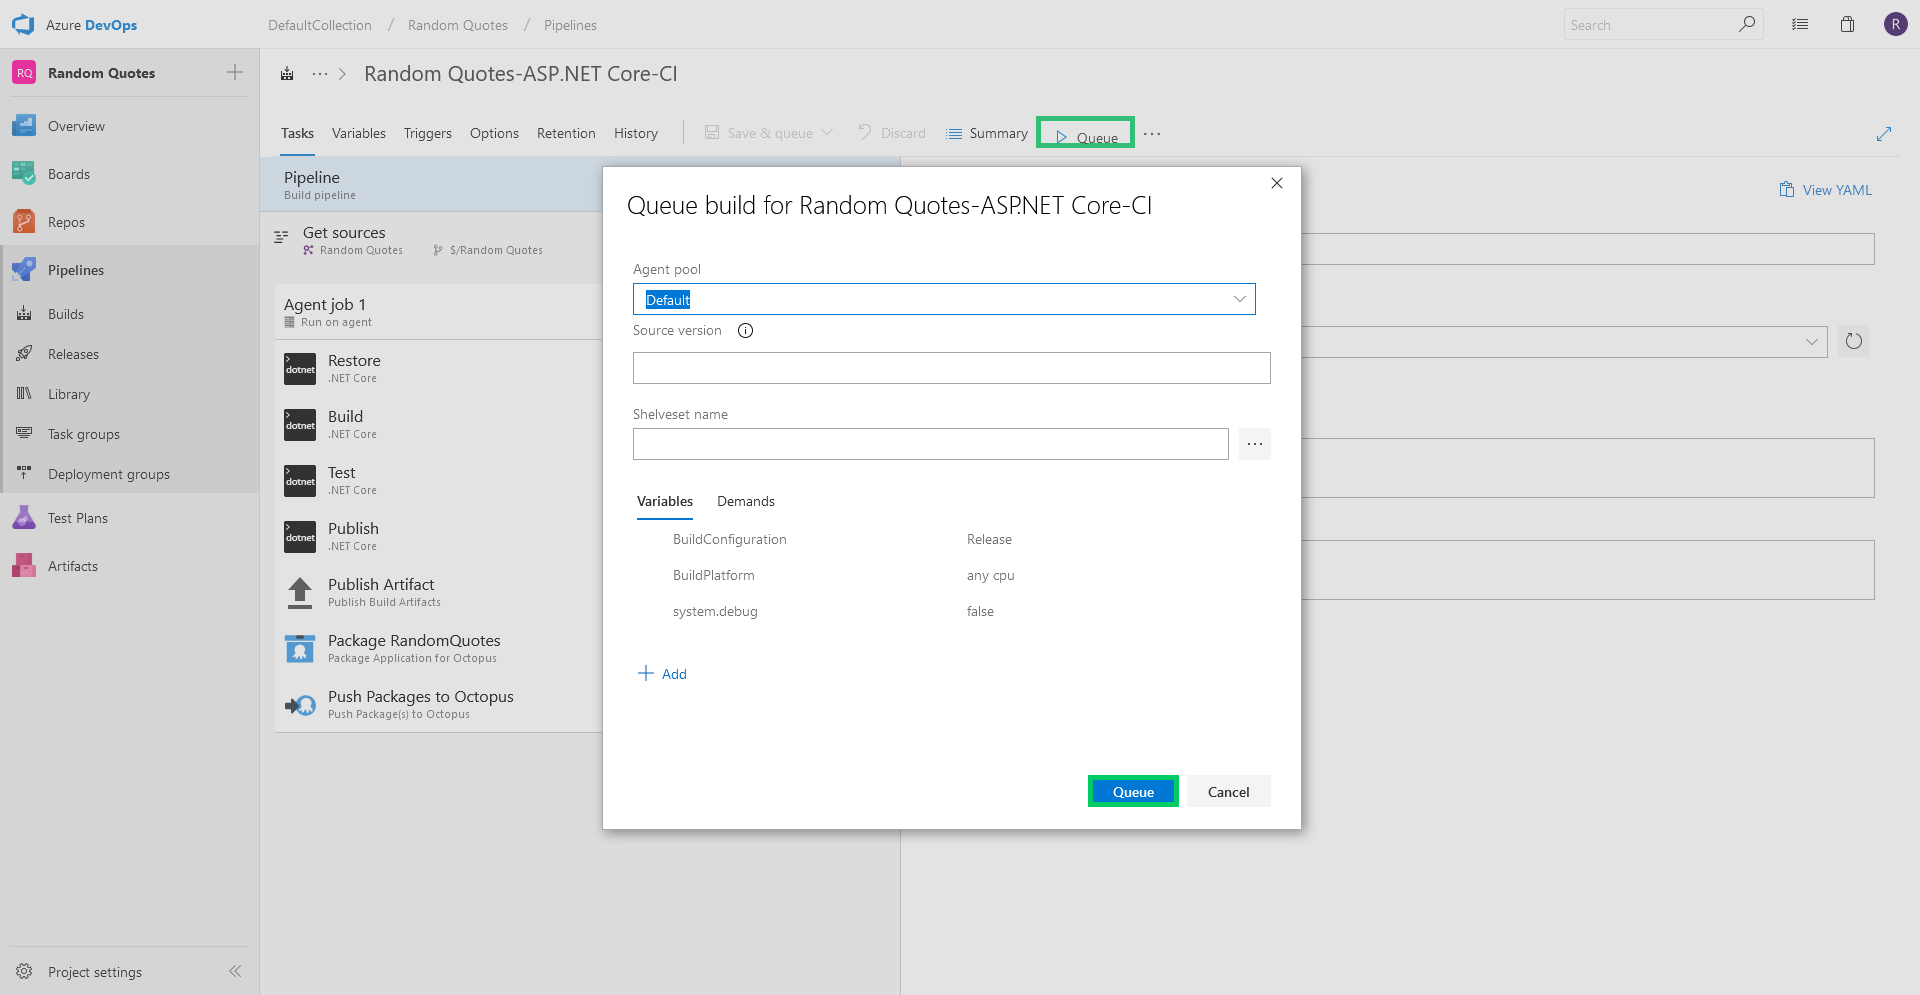This screenshot has height=995, width=1920.
Task: Open the marketplace shopping bag icon
Action: pyautogui.click(x=1847, y=25)
